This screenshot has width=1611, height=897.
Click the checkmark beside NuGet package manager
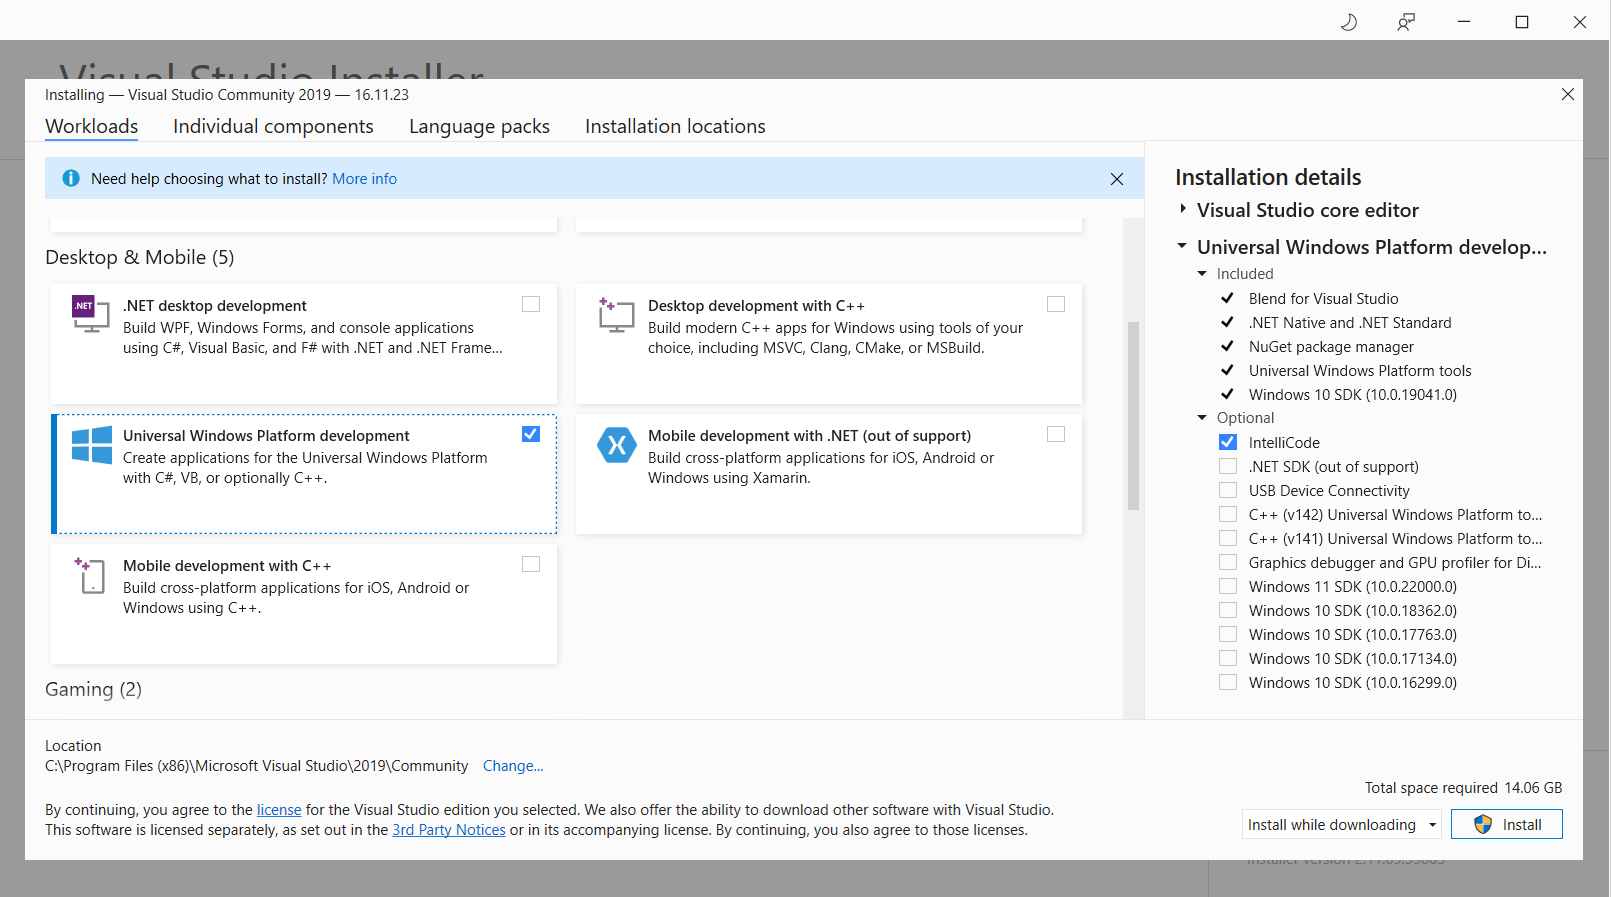[x=1227, y=346]
